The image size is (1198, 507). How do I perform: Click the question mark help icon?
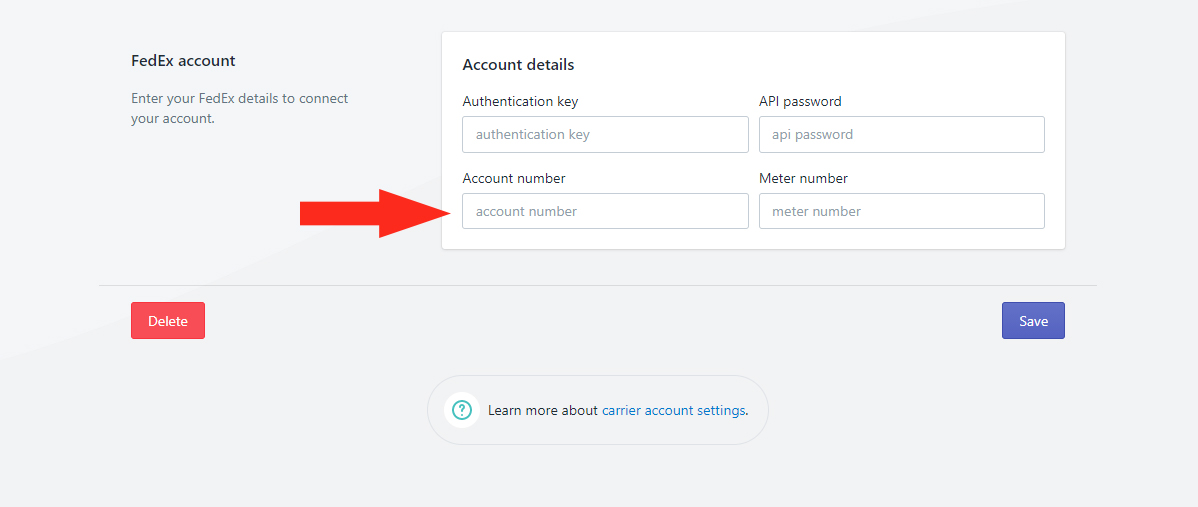click(x=461, y=409)
